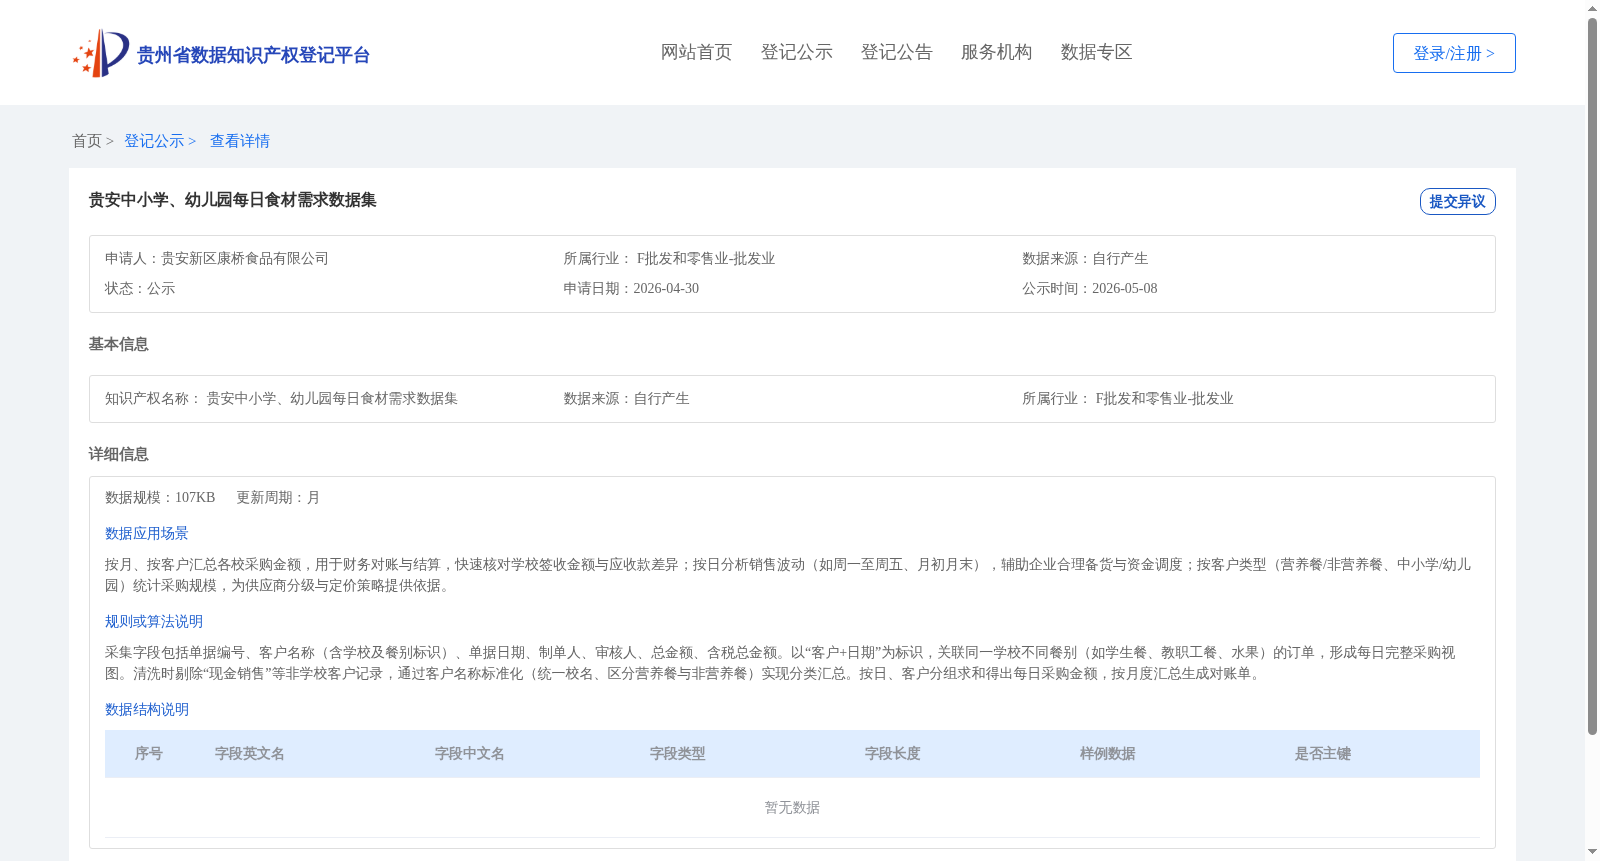Image resolution: width=1600 pixels, height=861 pixels.
Task: Select 公示时间 2026-05-08 value
Action: tap(1124, 288)
